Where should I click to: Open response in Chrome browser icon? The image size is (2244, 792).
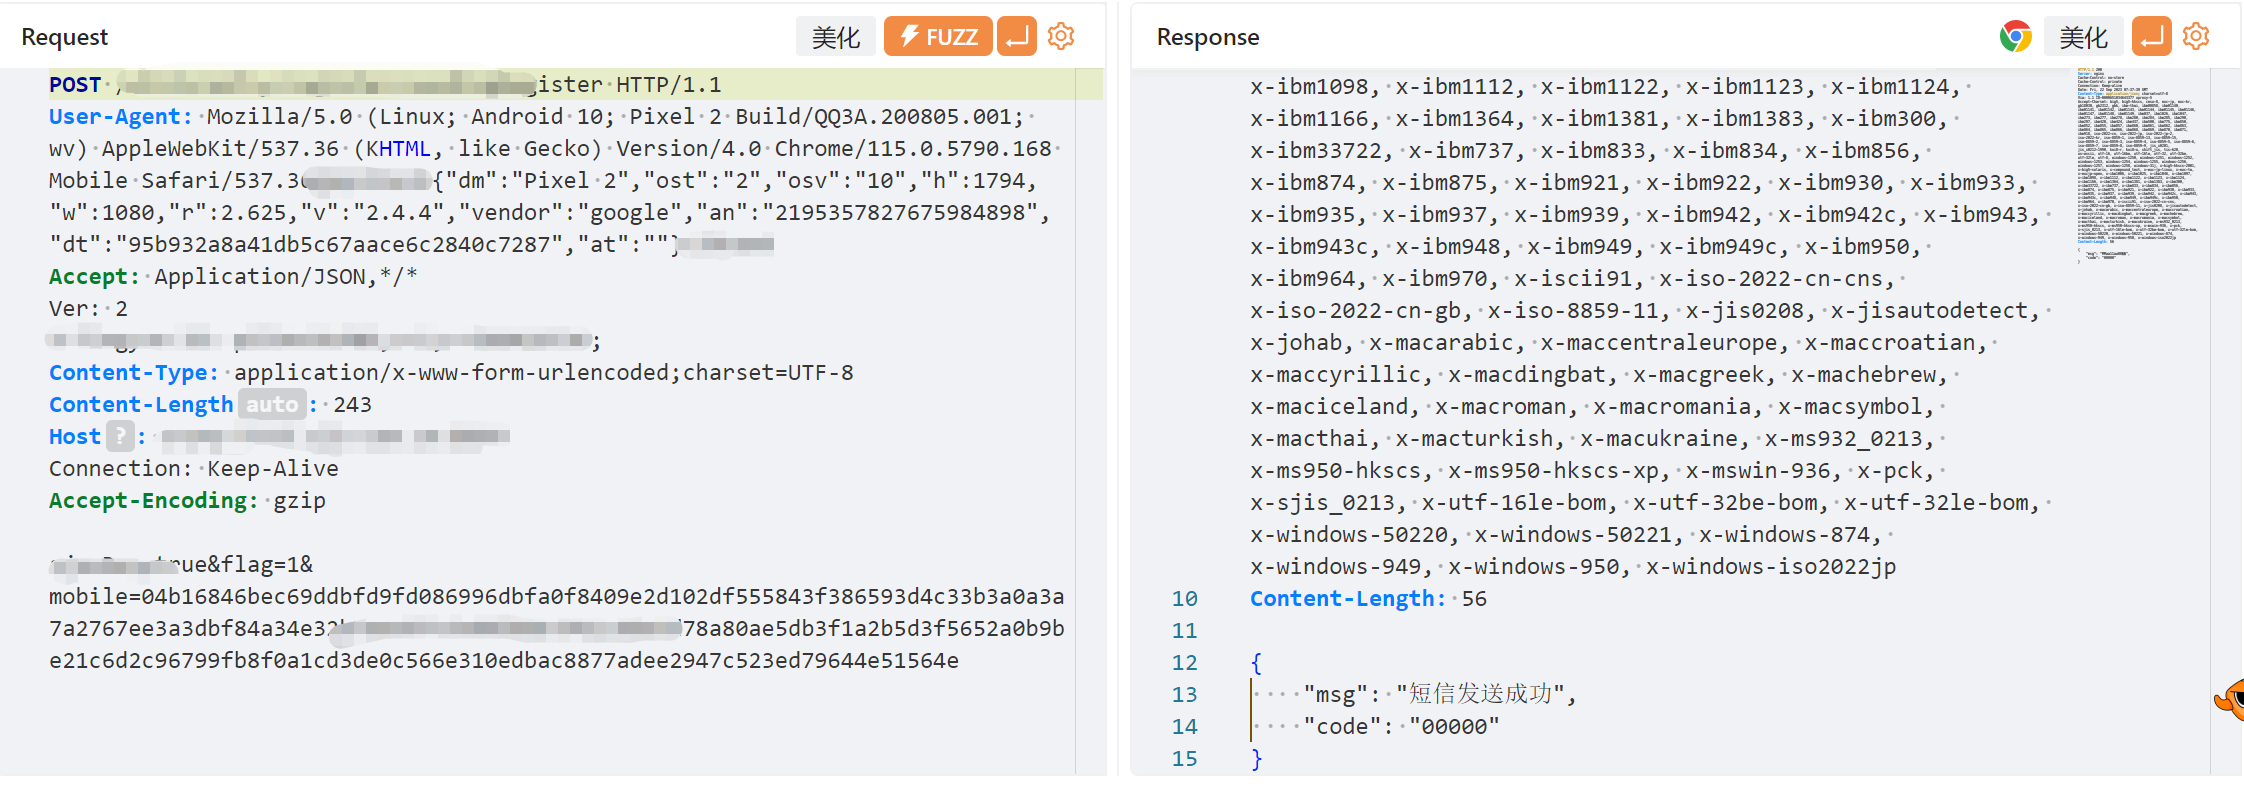click(x=2015, y=37)
